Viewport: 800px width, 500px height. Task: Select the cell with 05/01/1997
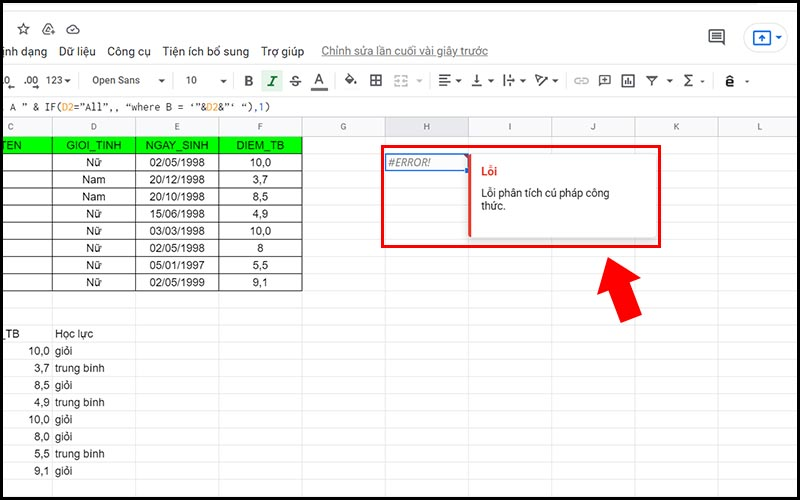(x=177, y=265)
